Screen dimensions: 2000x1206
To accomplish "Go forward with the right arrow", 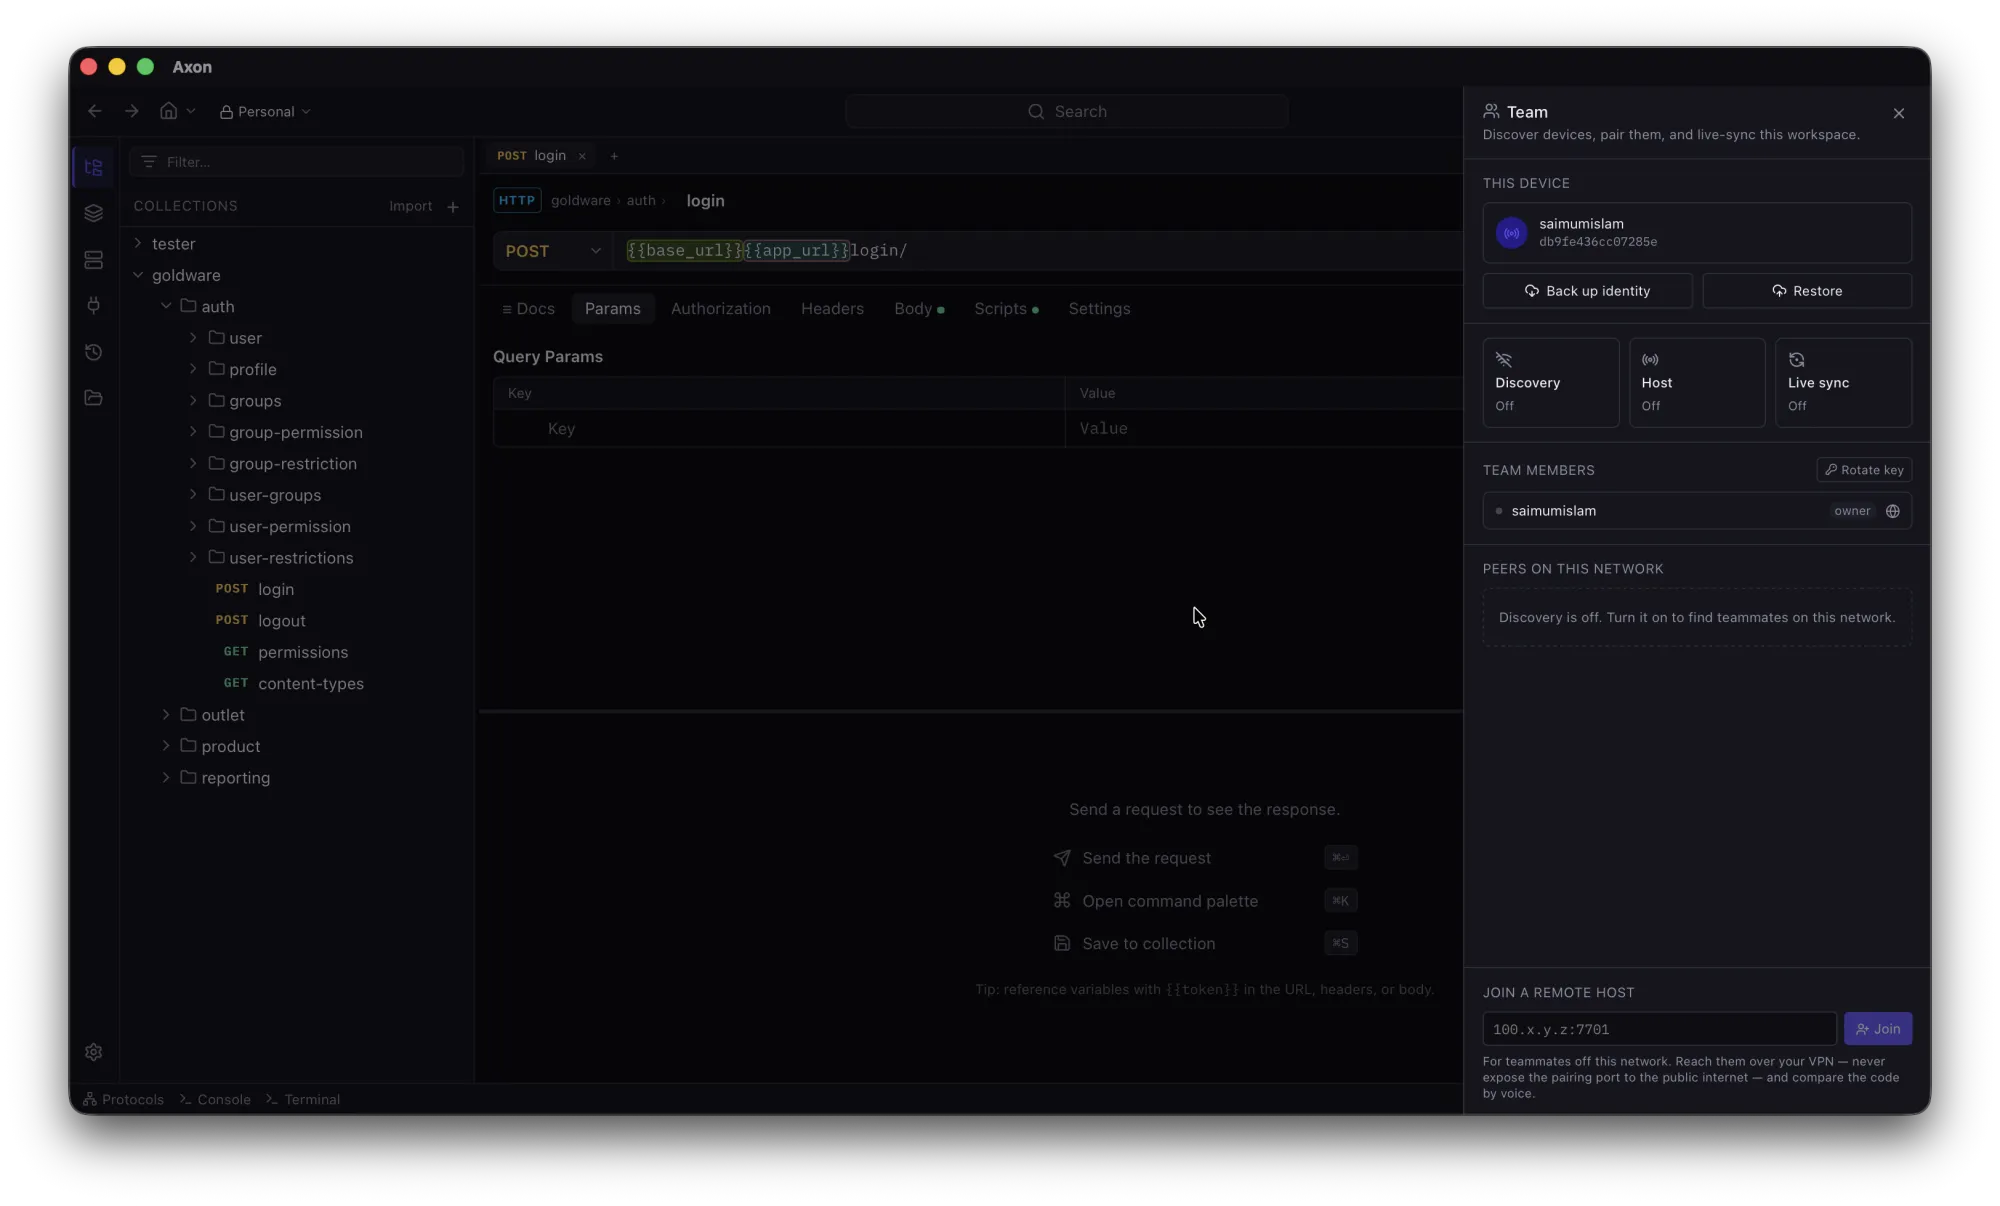I will [131, 111].
